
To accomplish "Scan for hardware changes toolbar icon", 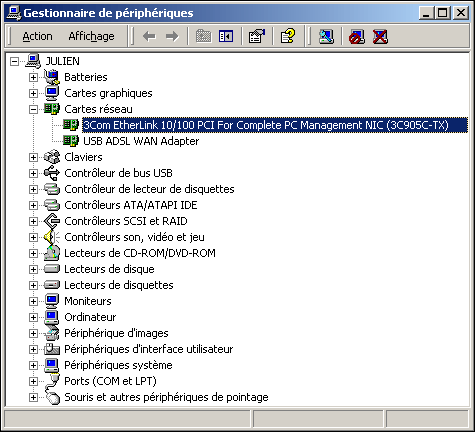I will 326,36.
